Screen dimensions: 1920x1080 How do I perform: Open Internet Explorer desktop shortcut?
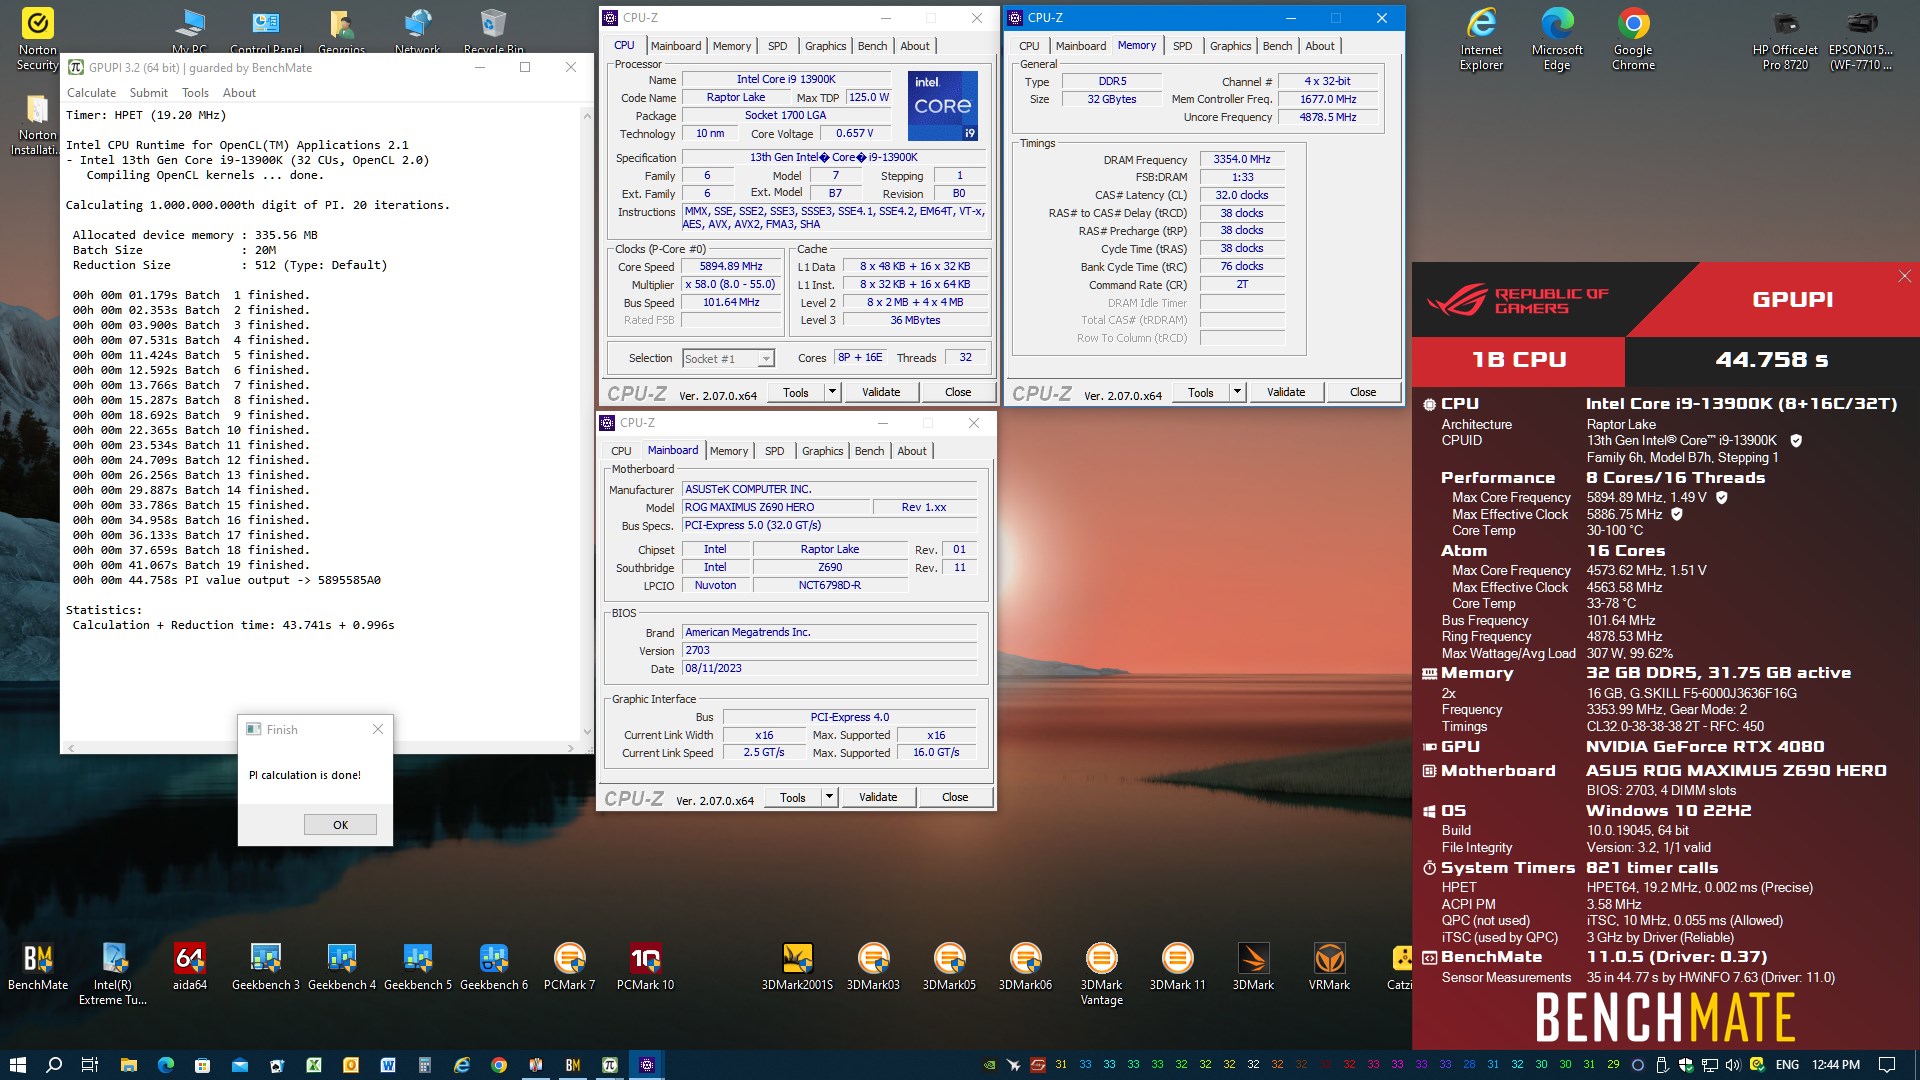tap(1481, 40)
